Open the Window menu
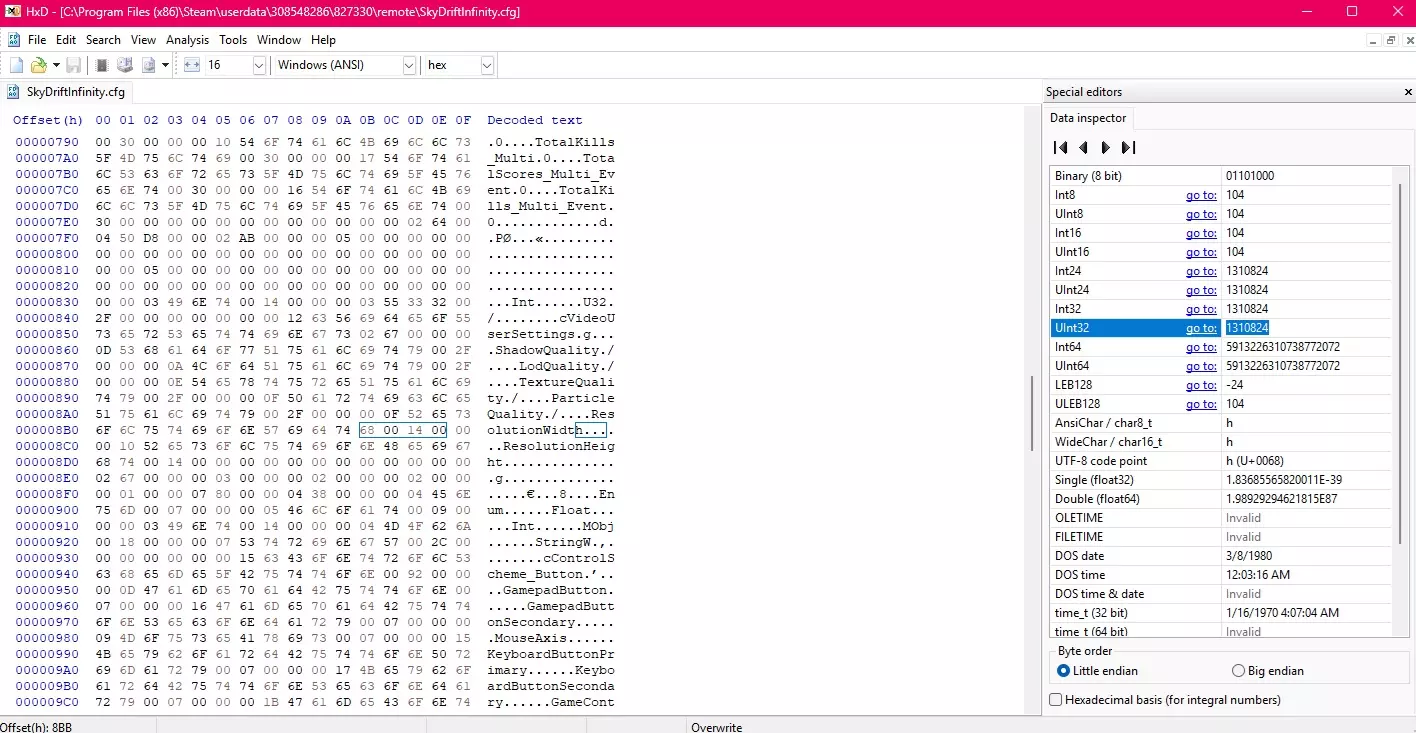The width and height of the screenshot is (1416, 733). click(x=279, y=40)
